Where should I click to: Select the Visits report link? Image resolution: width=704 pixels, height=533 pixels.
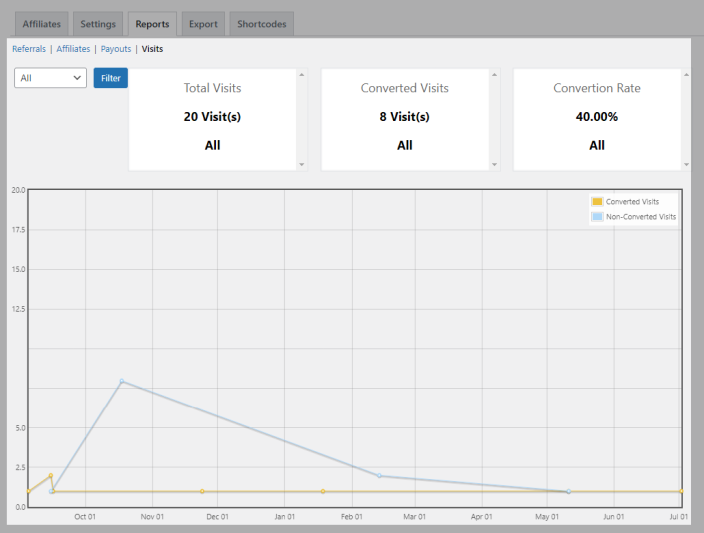tap(152, 48)
